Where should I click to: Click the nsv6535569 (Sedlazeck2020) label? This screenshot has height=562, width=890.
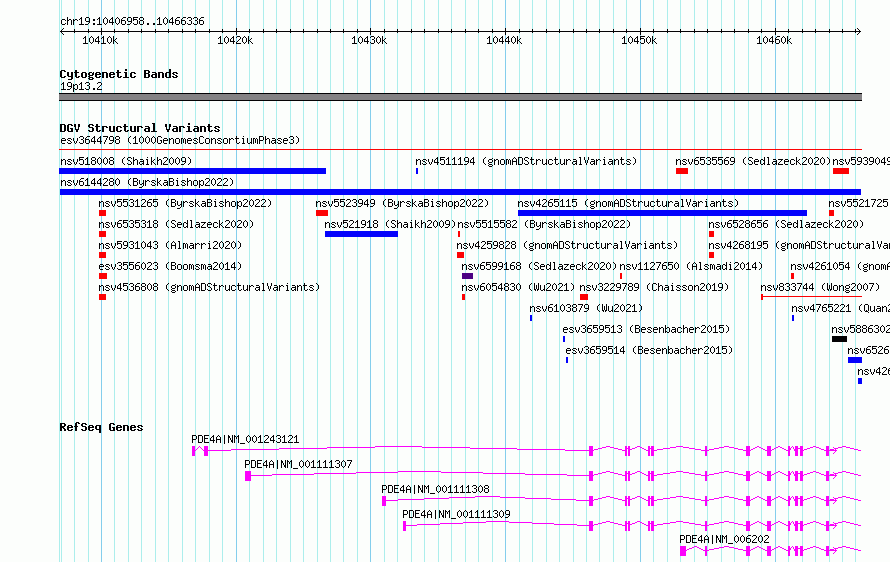(753, 161)
